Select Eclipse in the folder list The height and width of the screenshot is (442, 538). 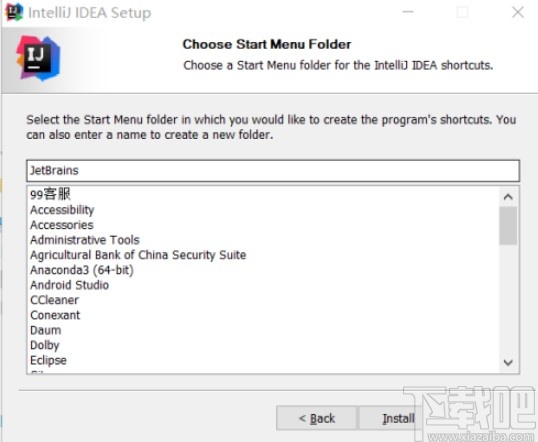48,360
